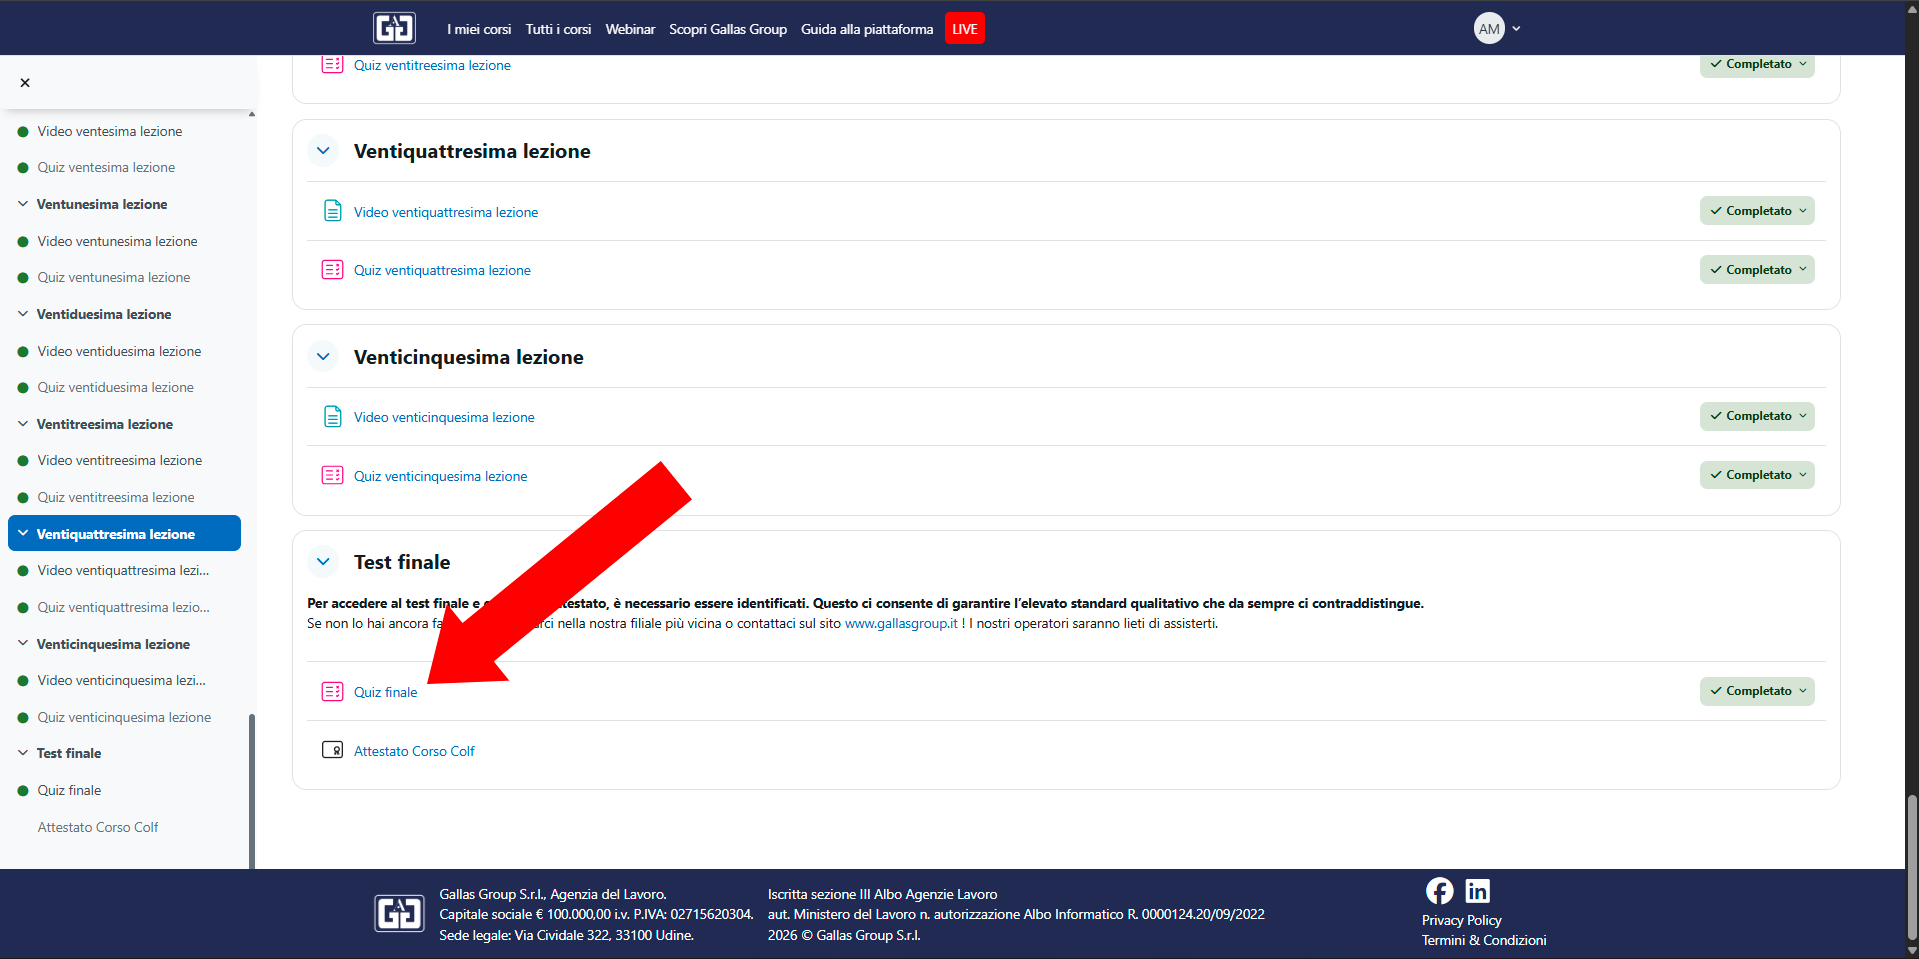Collapse the Test finale section
Screen dimensions: 1919x959
coord(323,562)
